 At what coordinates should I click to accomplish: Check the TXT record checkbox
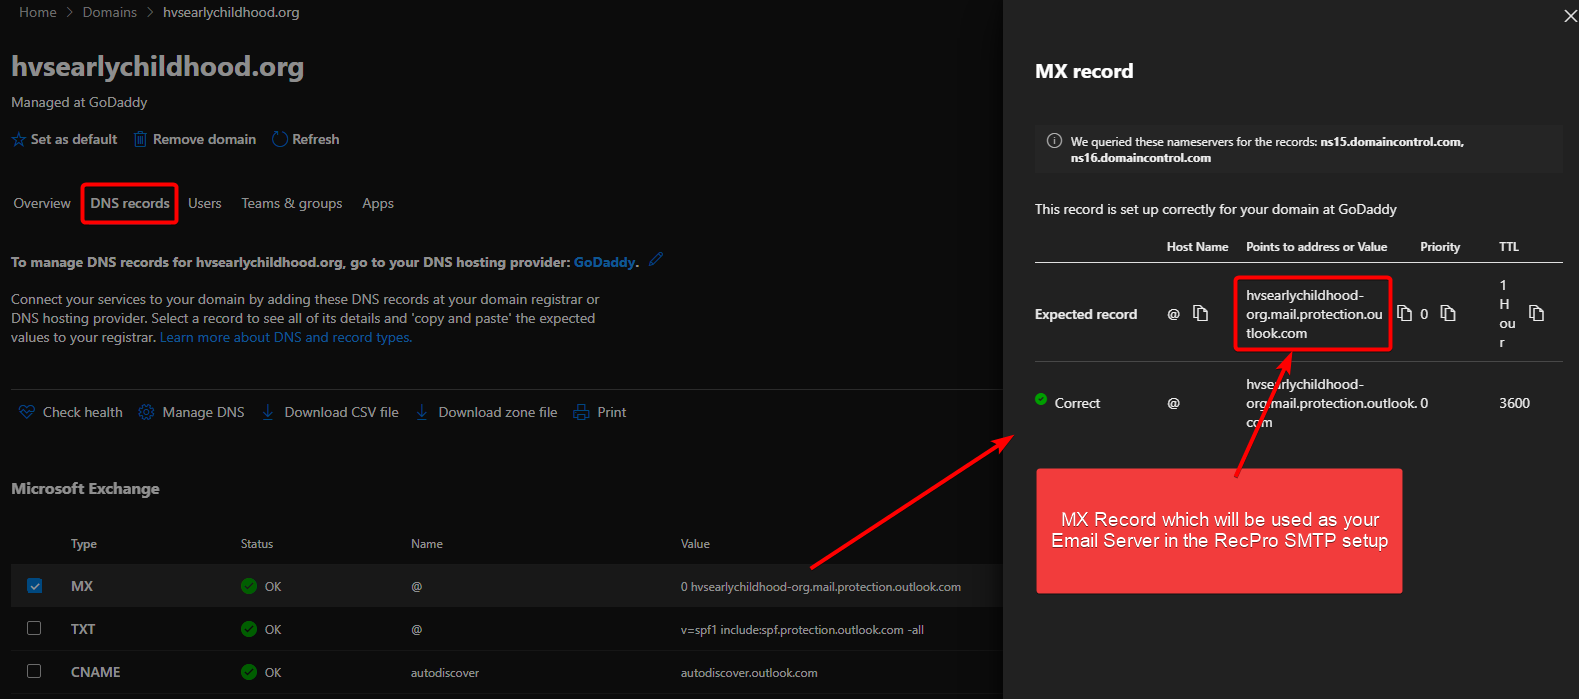(34, 628)
